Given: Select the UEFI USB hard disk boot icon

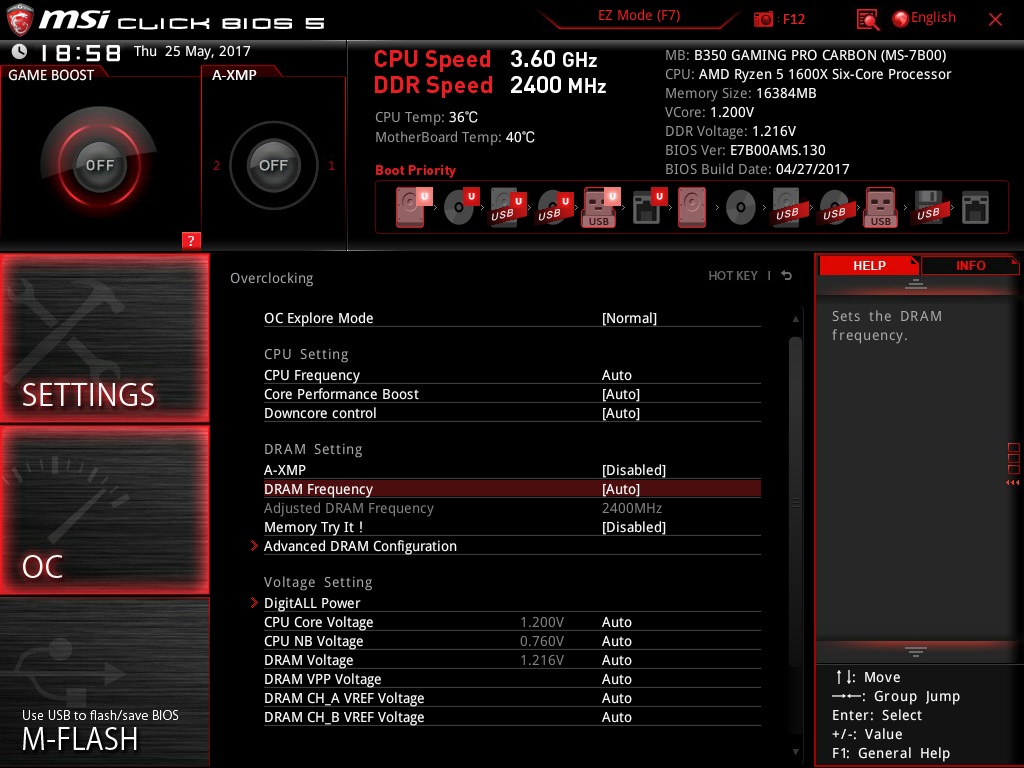Looking at the screenshot, I should tap(507, 208).
